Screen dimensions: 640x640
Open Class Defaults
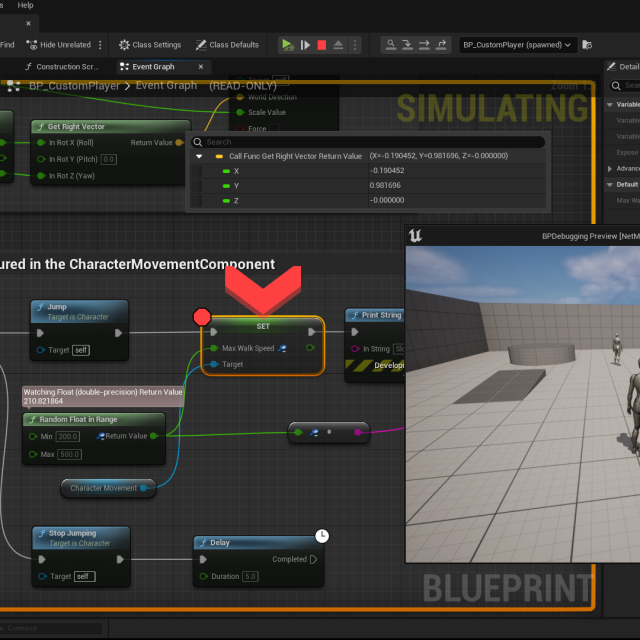(227, 45)
